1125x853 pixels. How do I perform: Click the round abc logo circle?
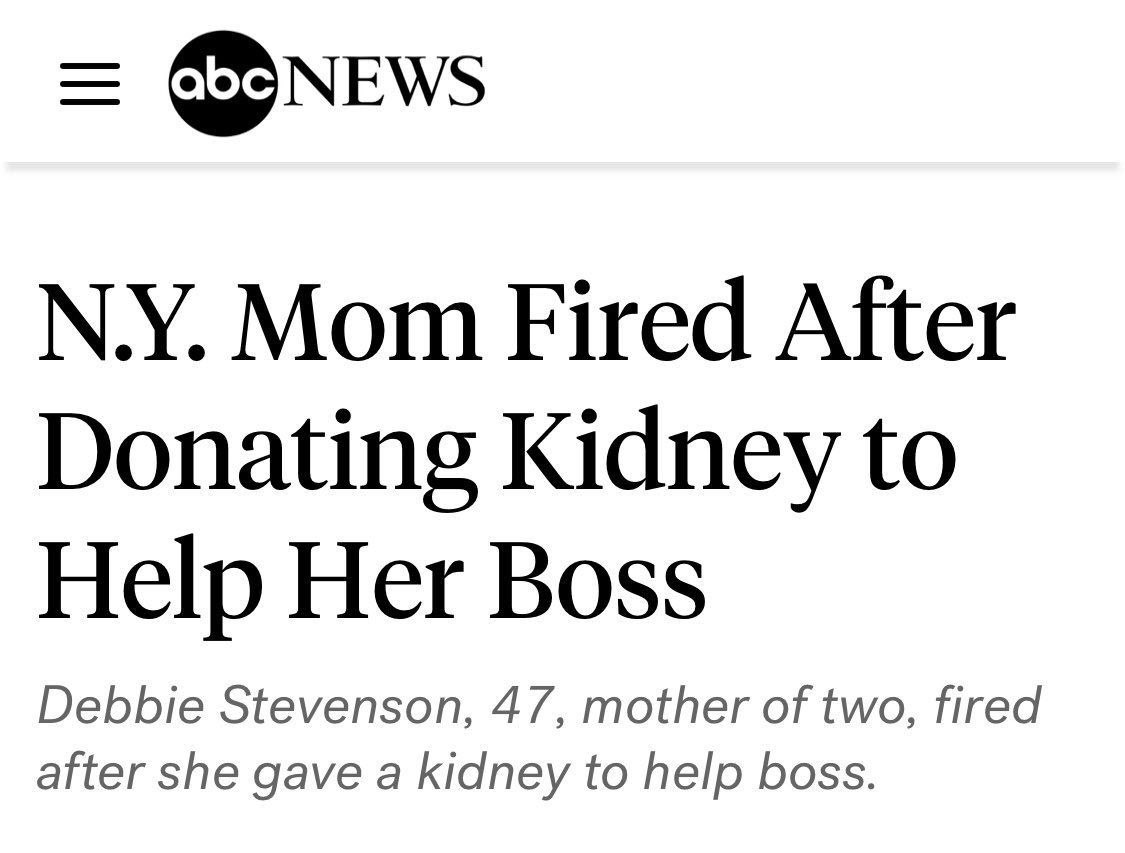pos(222,83)
